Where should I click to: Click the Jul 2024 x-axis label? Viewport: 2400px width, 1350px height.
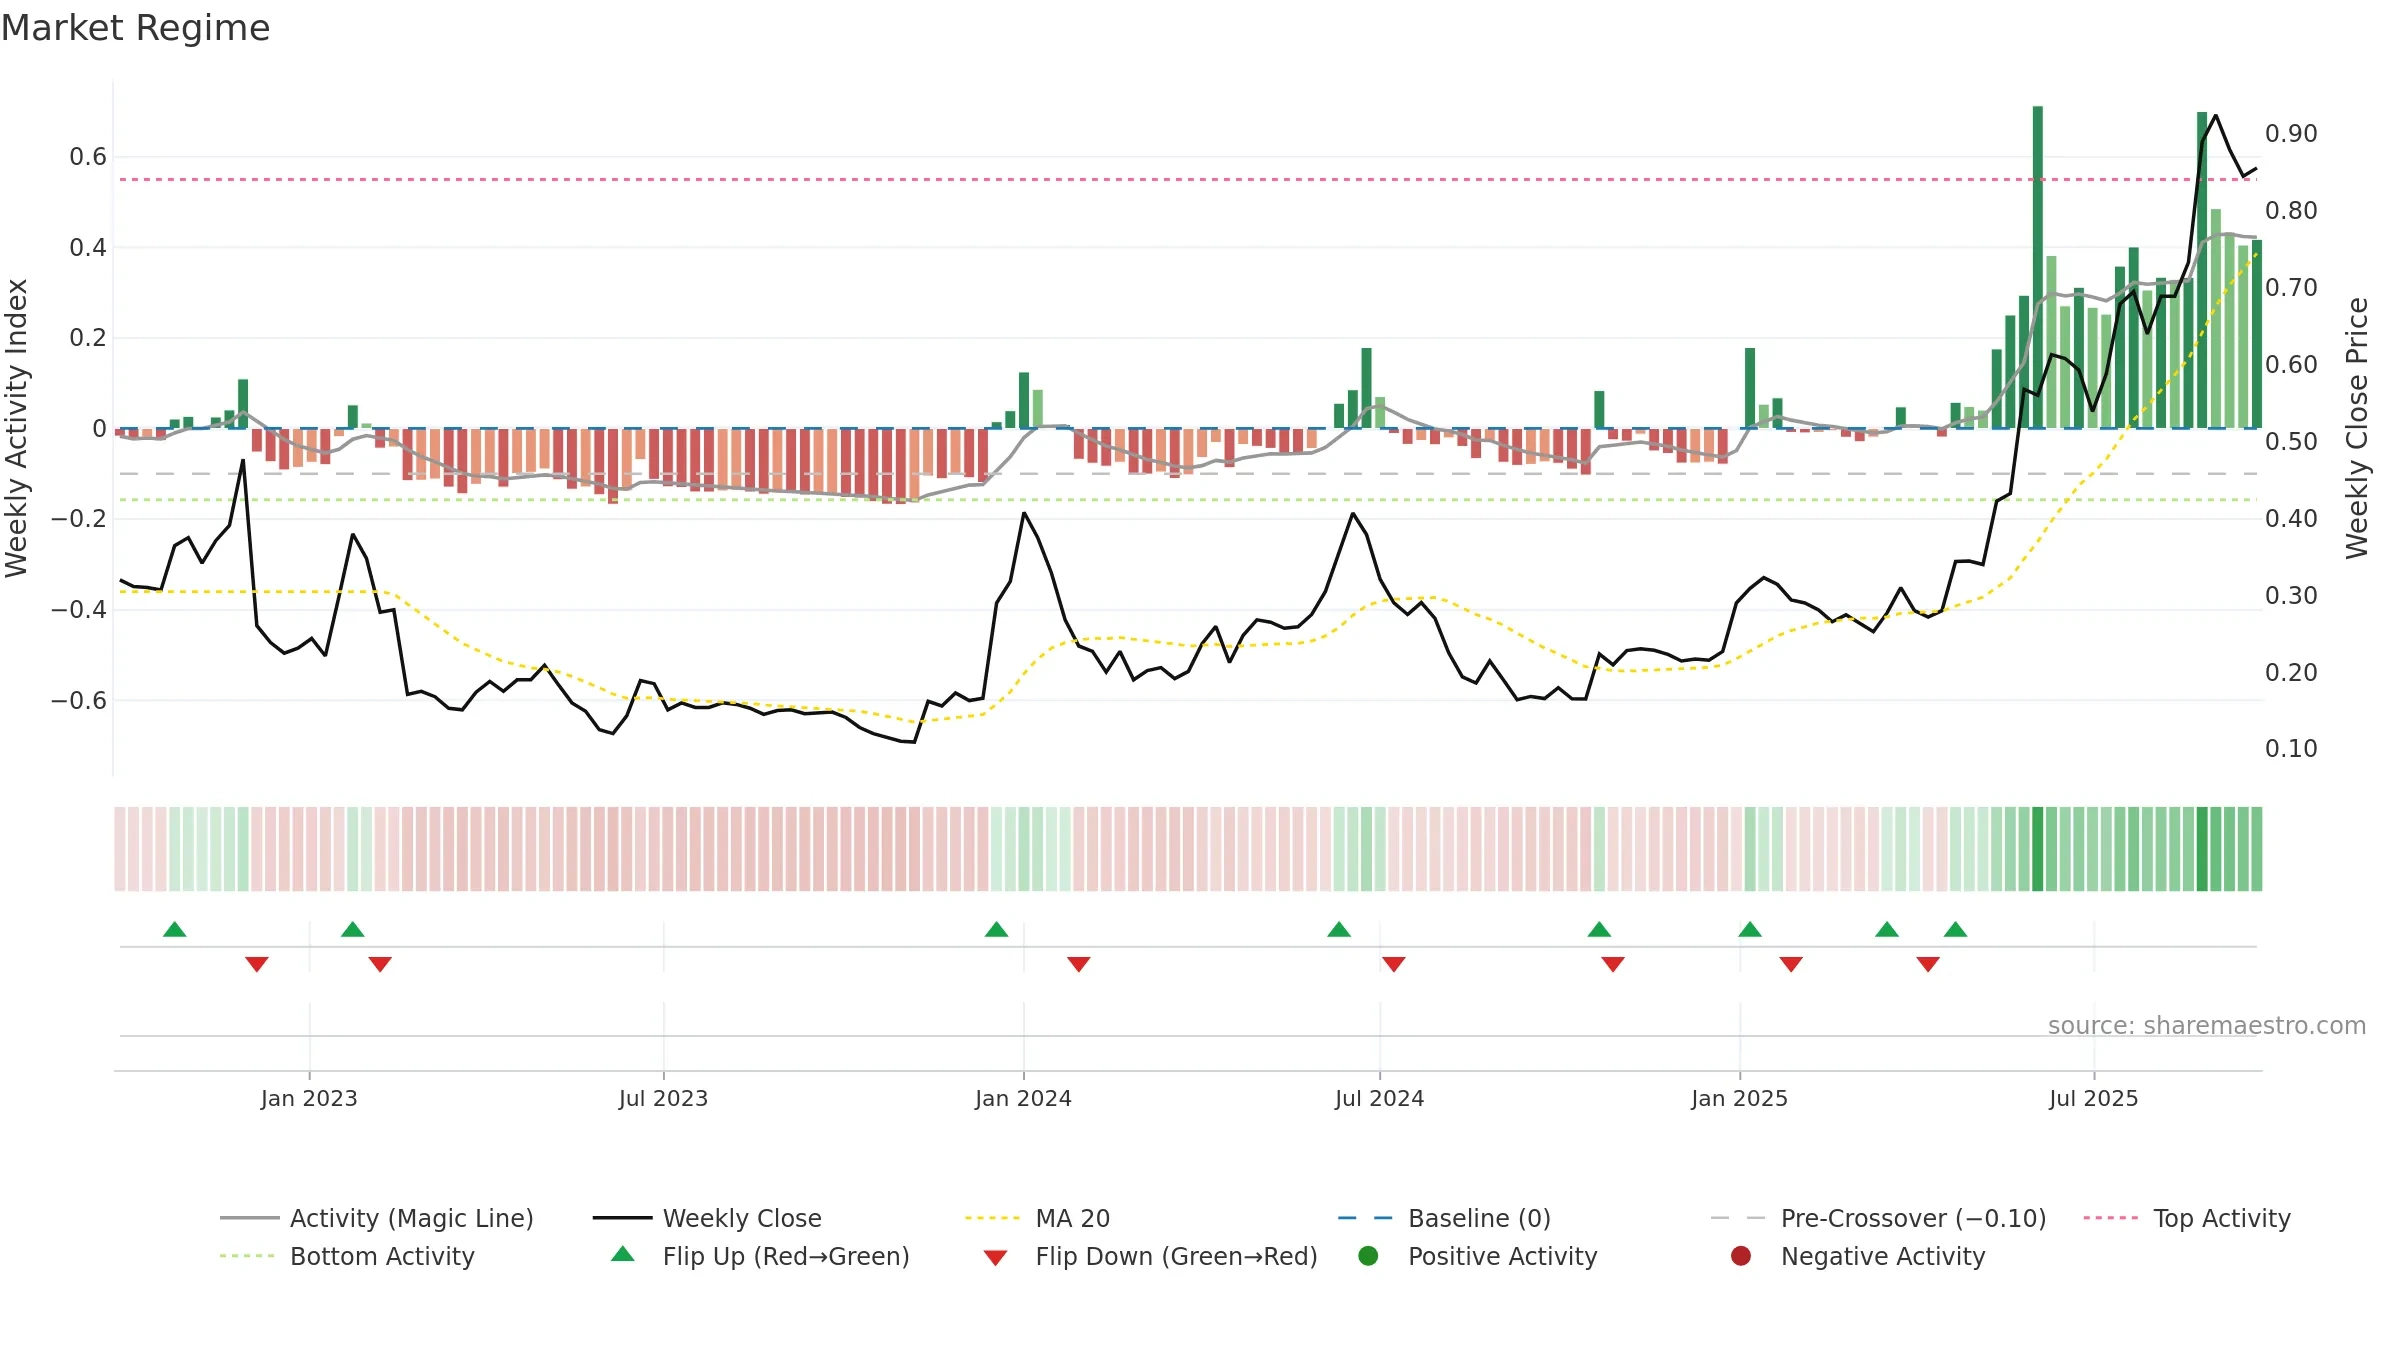click(x=1379, y=1098)
